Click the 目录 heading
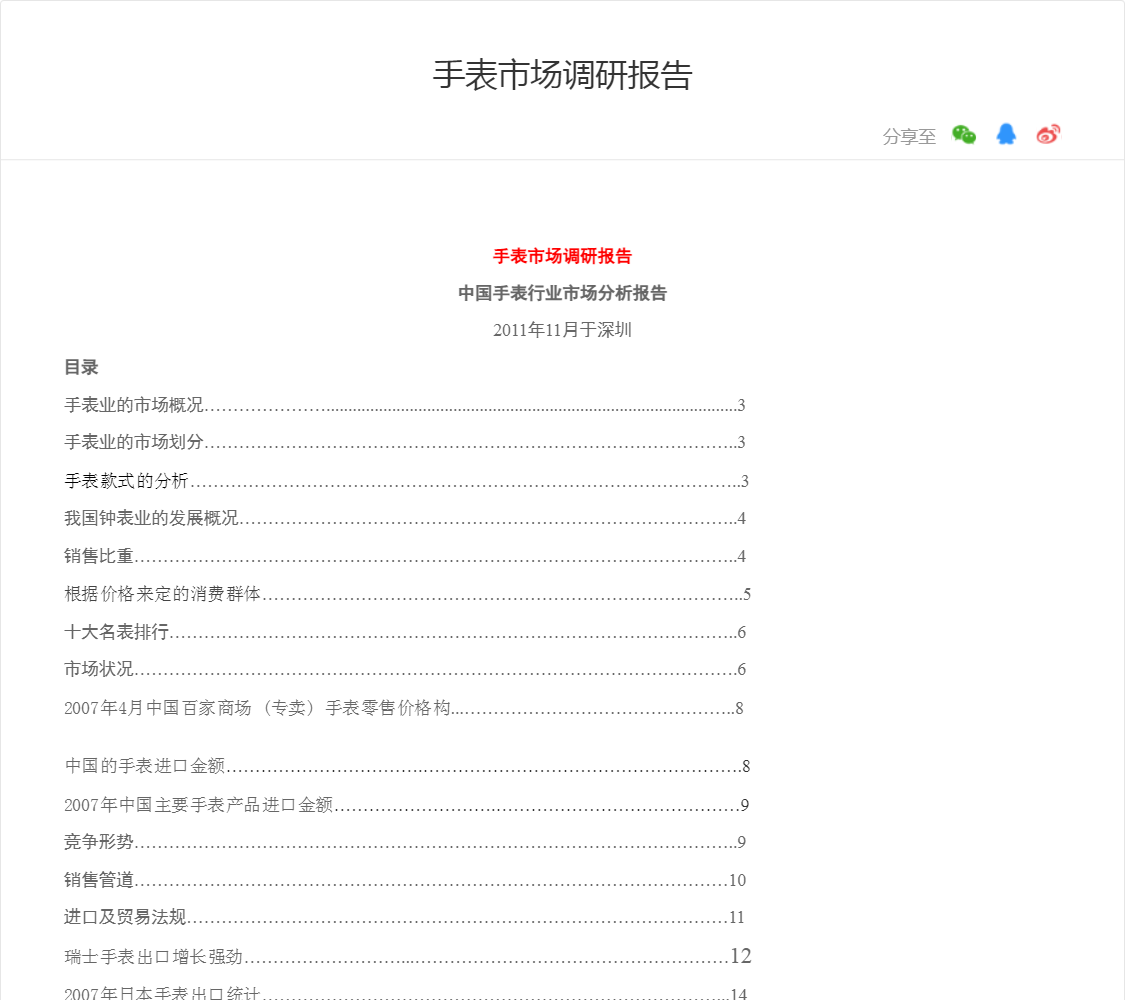Screen dimensions: 1125x1000 [x=81, y=367]
